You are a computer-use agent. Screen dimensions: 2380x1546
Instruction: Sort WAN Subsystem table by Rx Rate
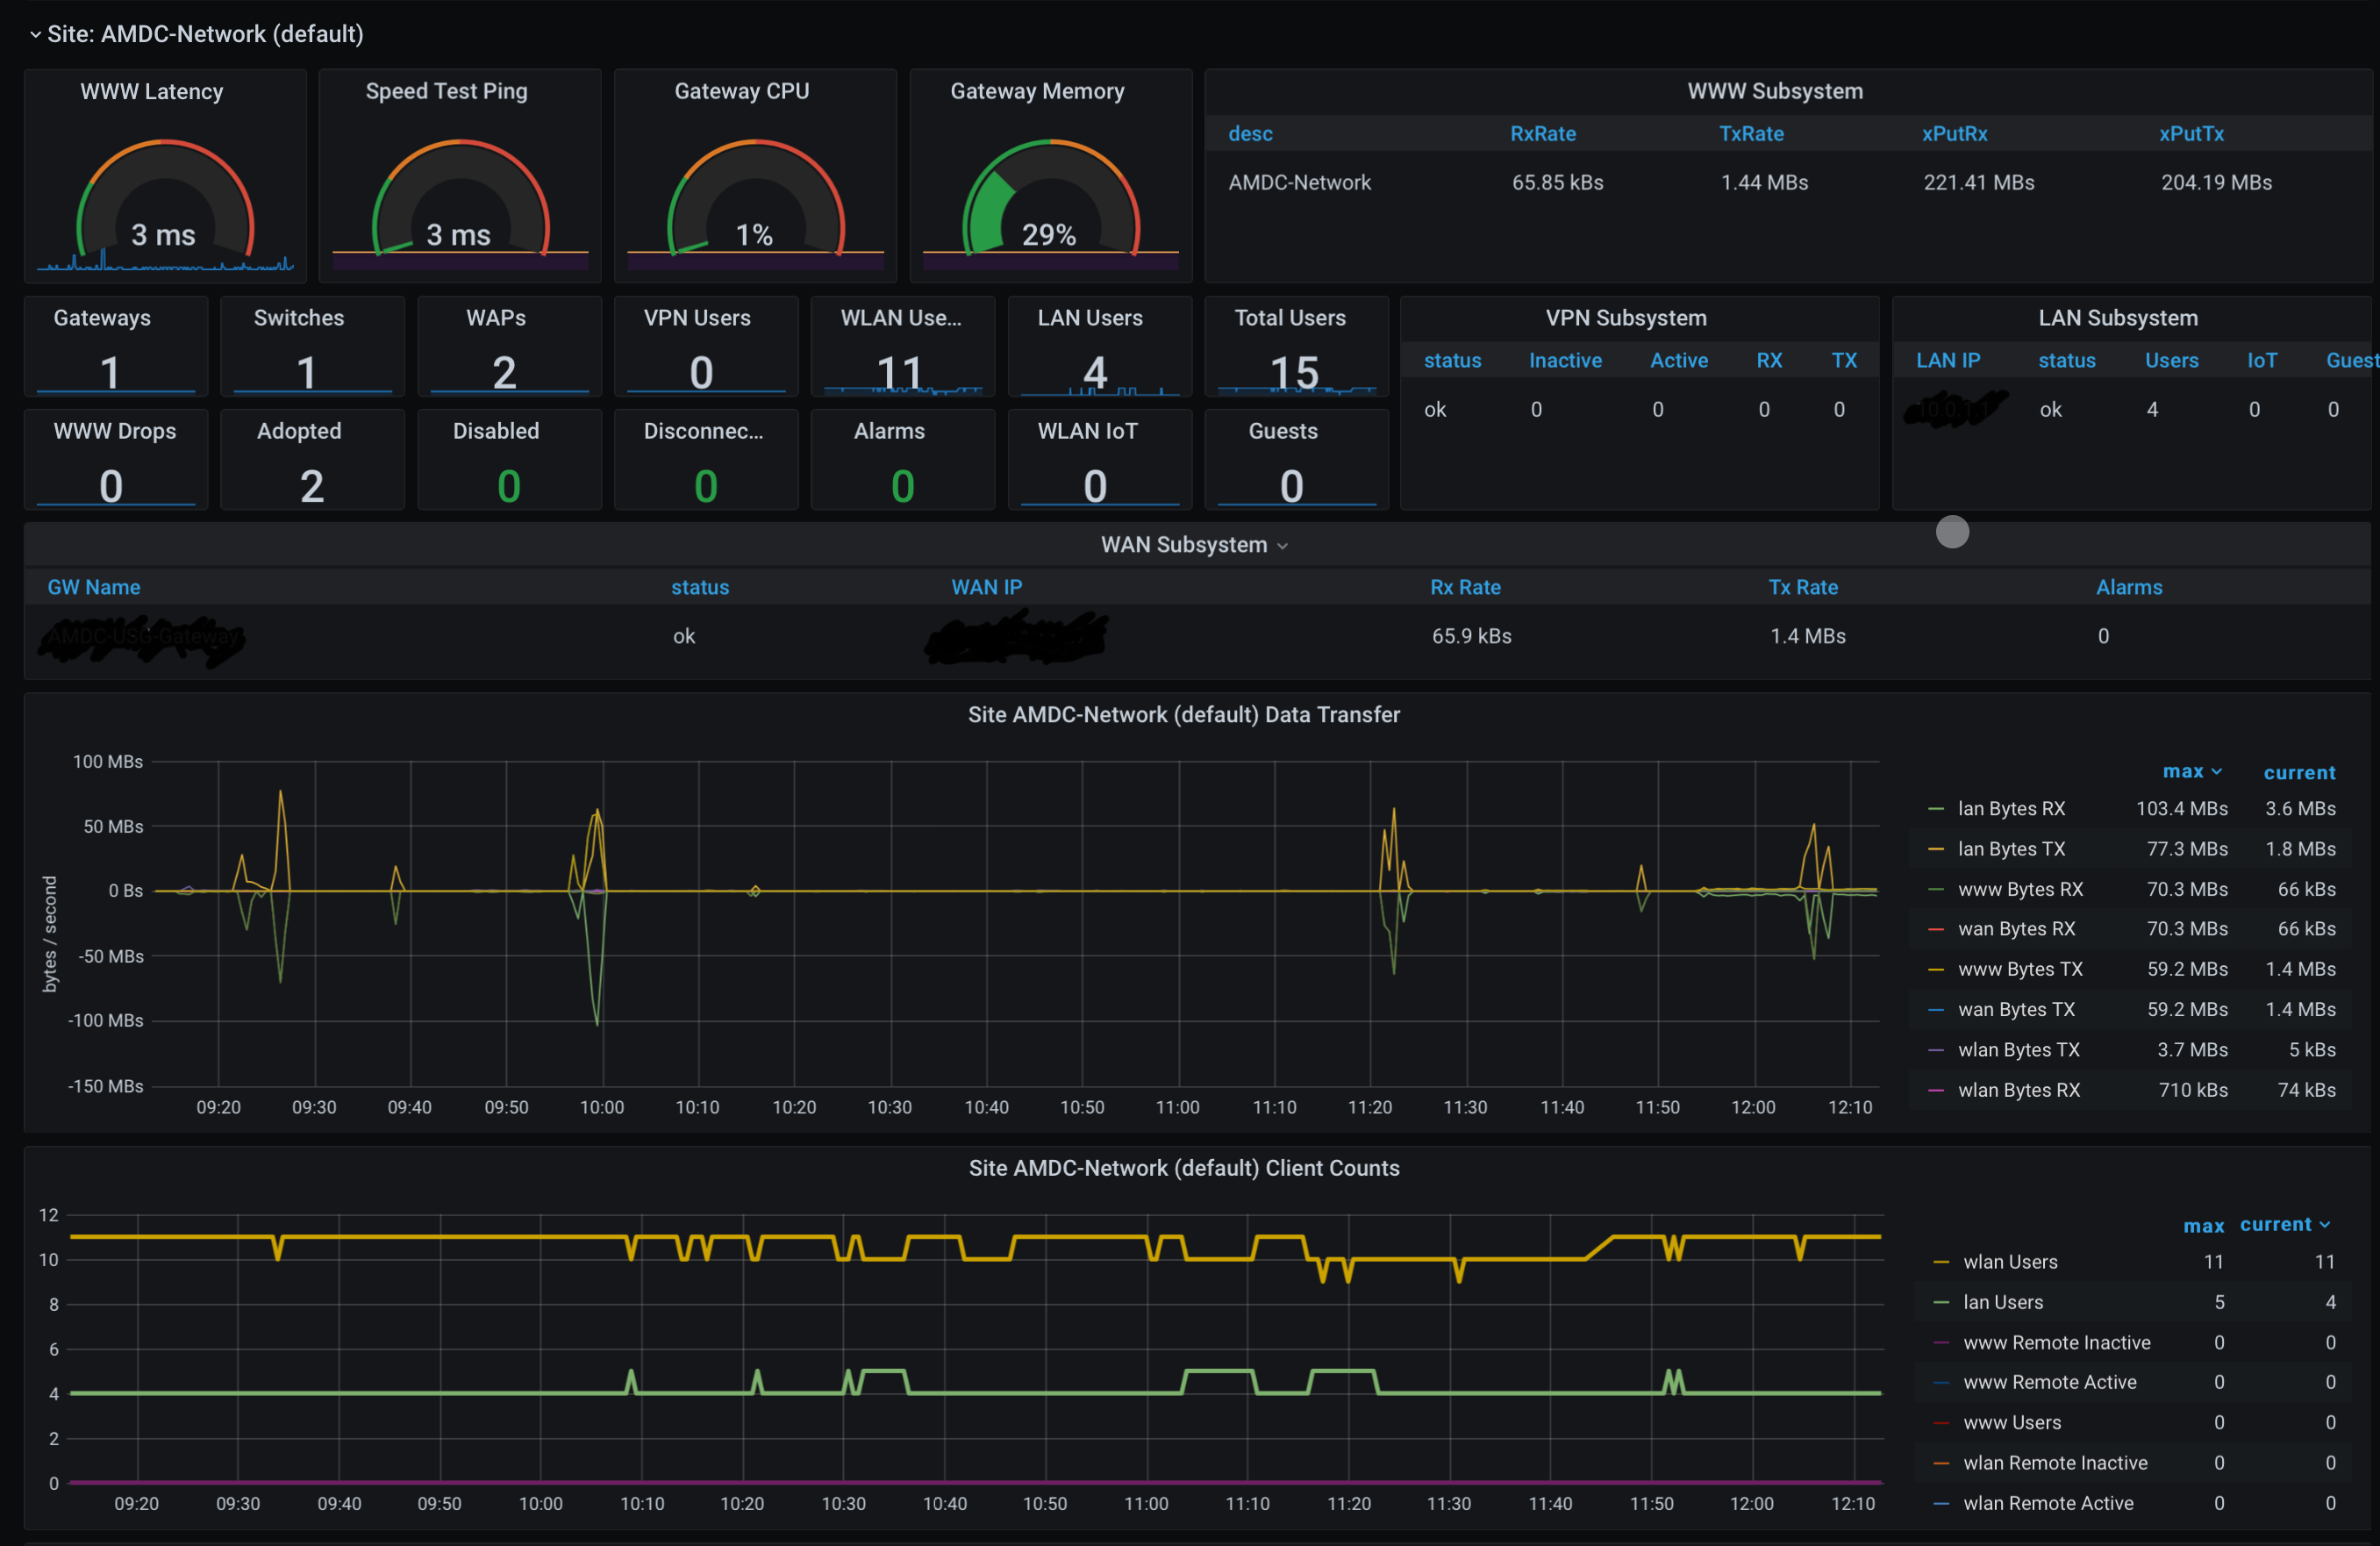[x=1465, y=587]
